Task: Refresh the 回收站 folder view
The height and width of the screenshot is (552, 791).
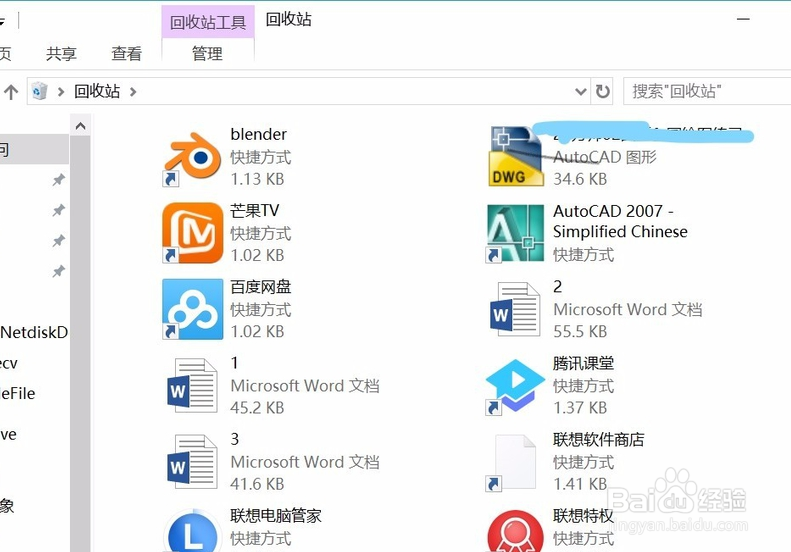Action: click(x=602, y=91)
